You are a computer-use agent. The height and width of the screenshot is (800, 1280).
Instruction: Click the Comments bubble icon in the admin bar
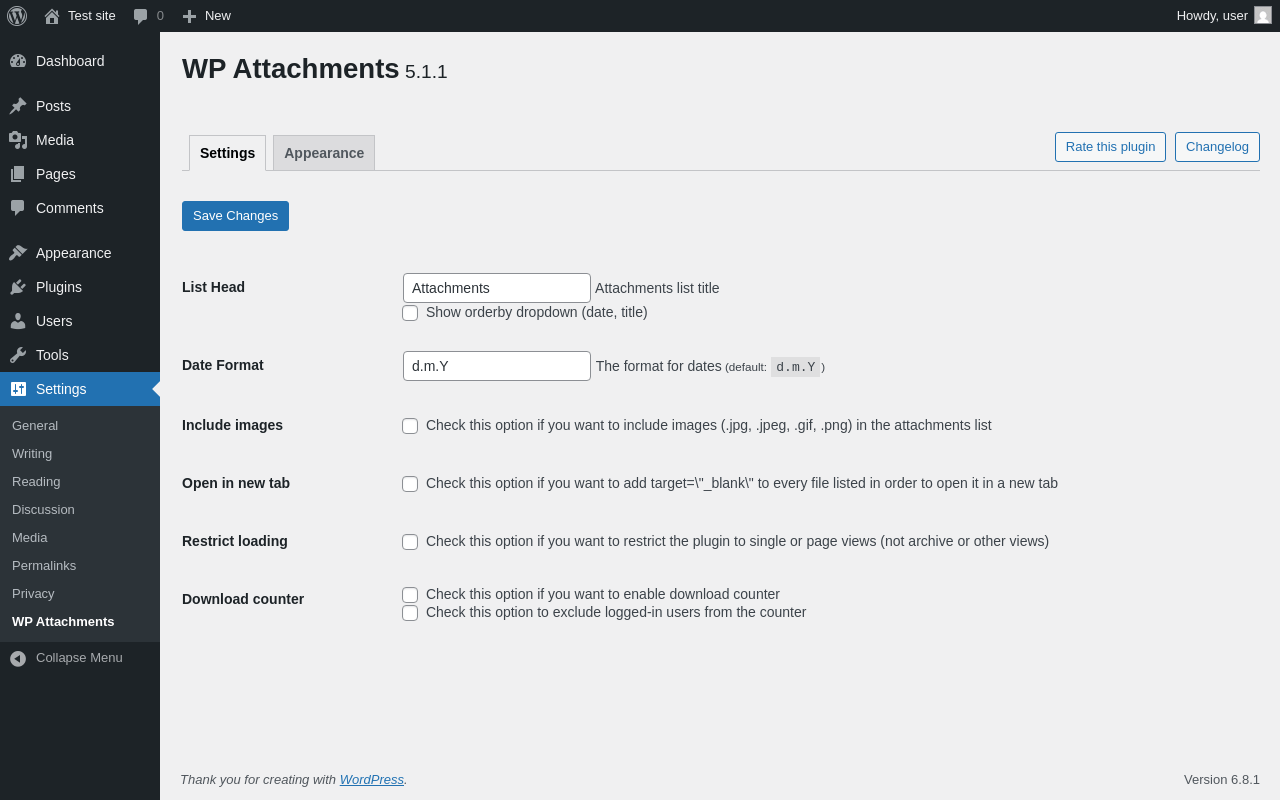140,16
